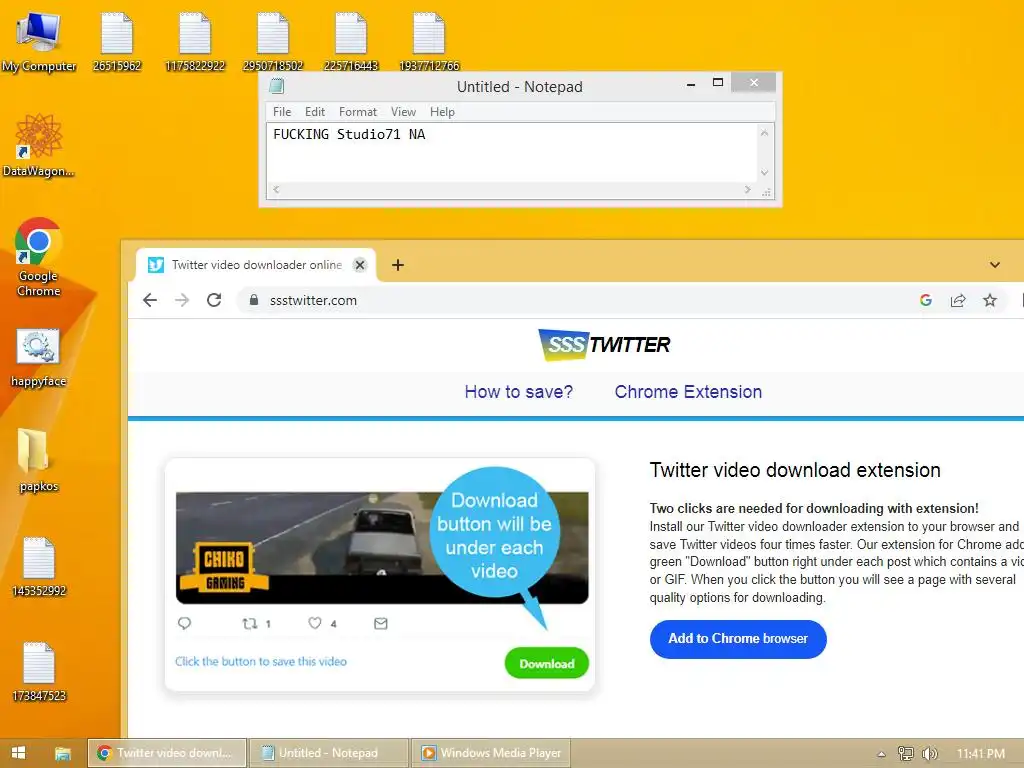
Task: Close the Notepad window
Action: tap(754, 82)
